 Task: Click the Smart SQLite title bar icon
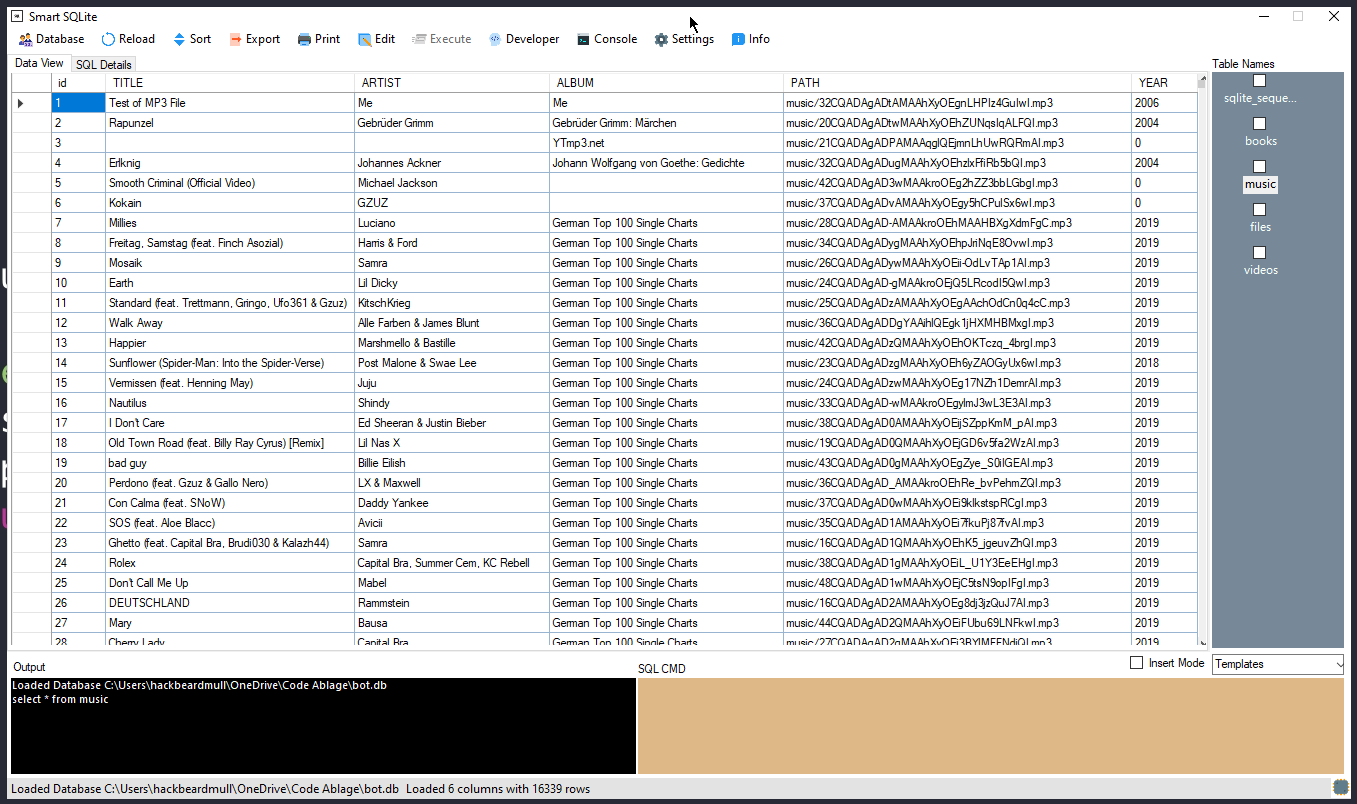coord(17,16)
